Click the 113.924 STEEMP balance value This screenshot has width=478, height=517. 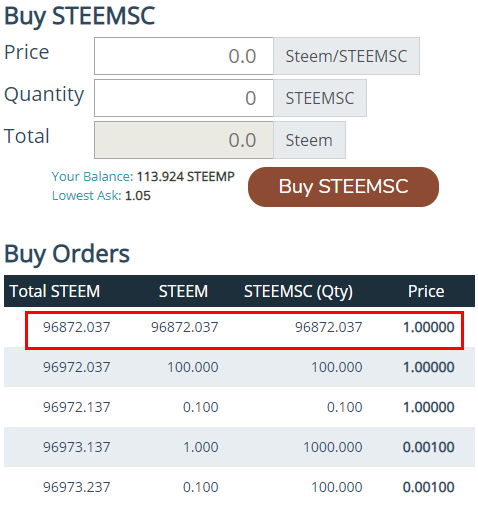pyautogui.click(x=186, y=177)
